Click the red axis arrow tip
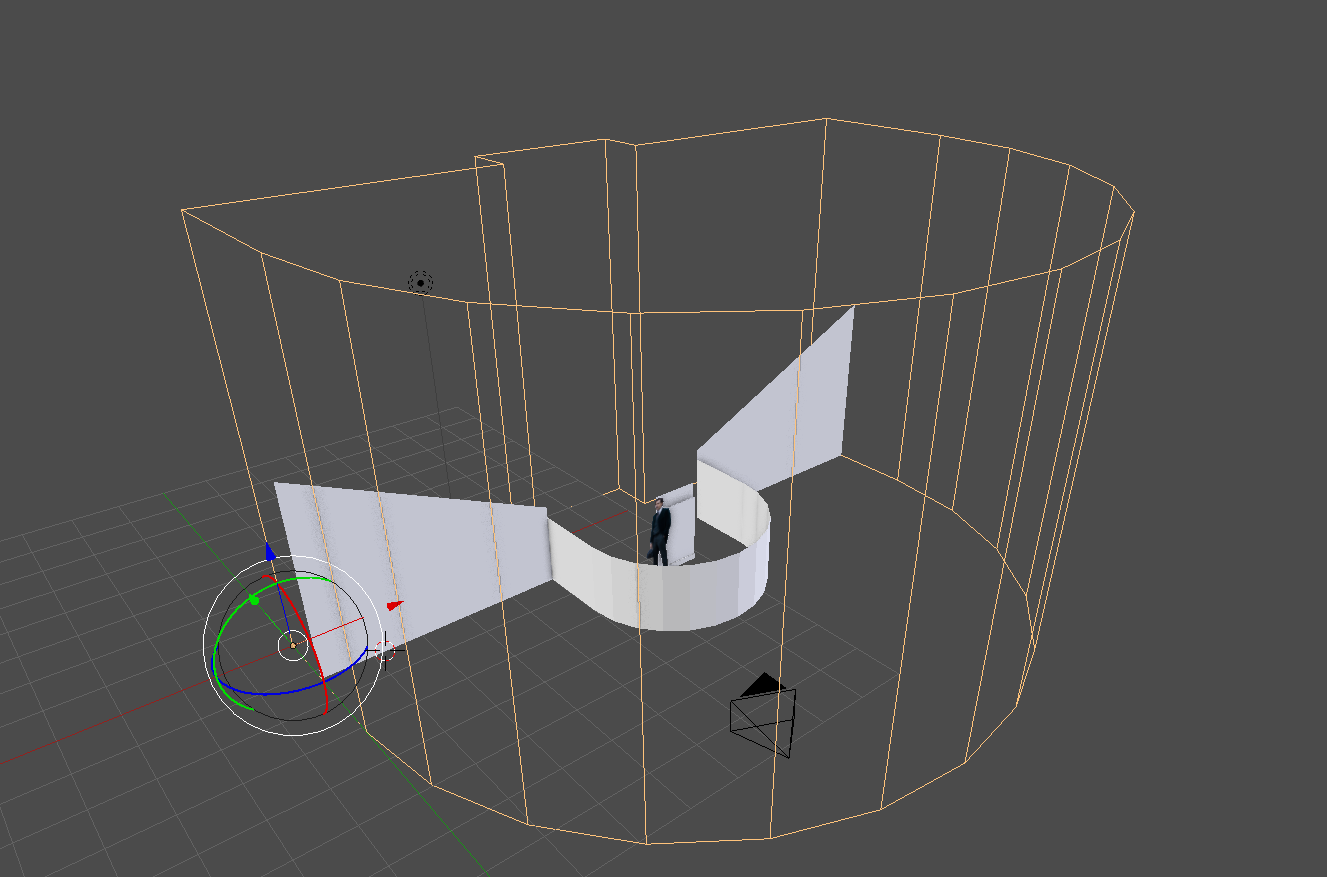The width and height of the screenshot is (1327, 877). pos(395,605)
